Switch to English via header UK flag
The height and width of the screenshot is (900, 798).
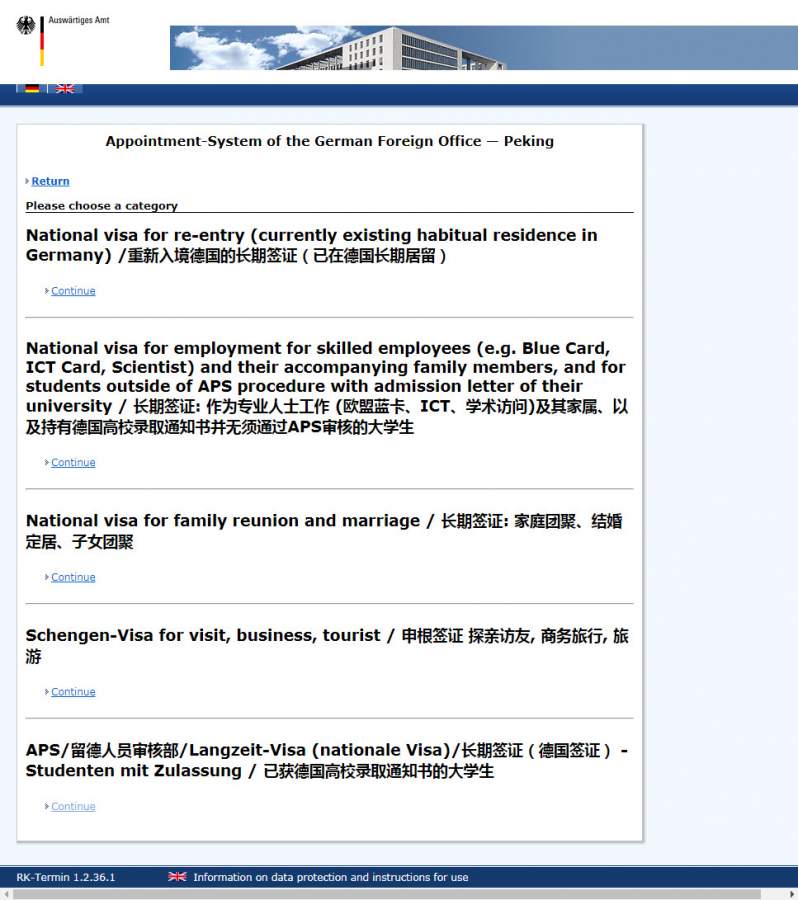(65, 88)
